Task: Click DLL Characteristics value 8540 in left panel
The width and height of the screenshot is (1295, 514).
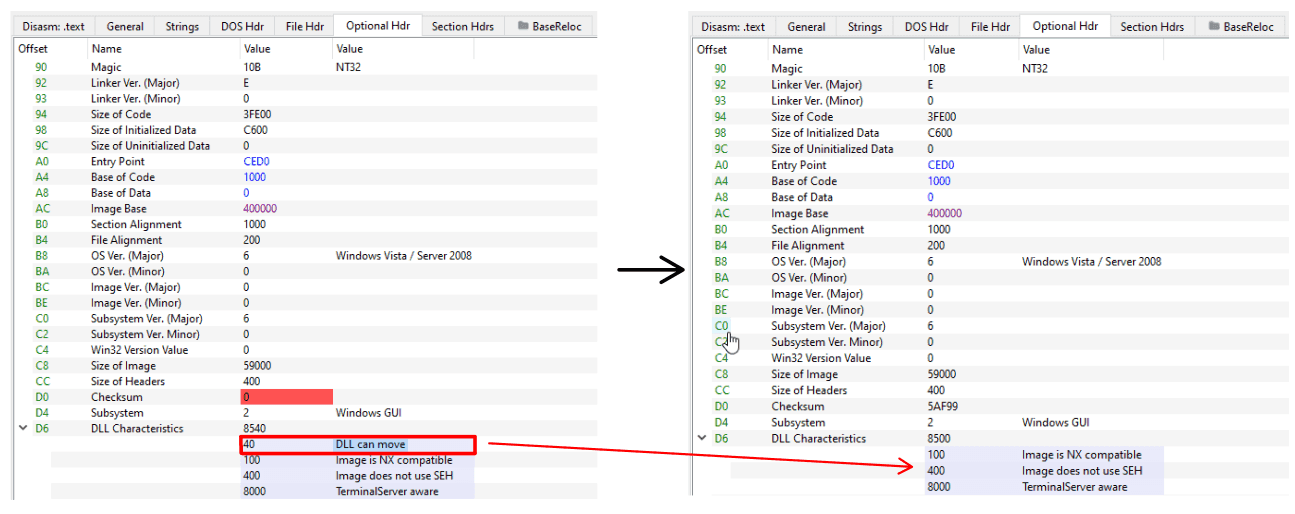Action: (x=256, y=429)
